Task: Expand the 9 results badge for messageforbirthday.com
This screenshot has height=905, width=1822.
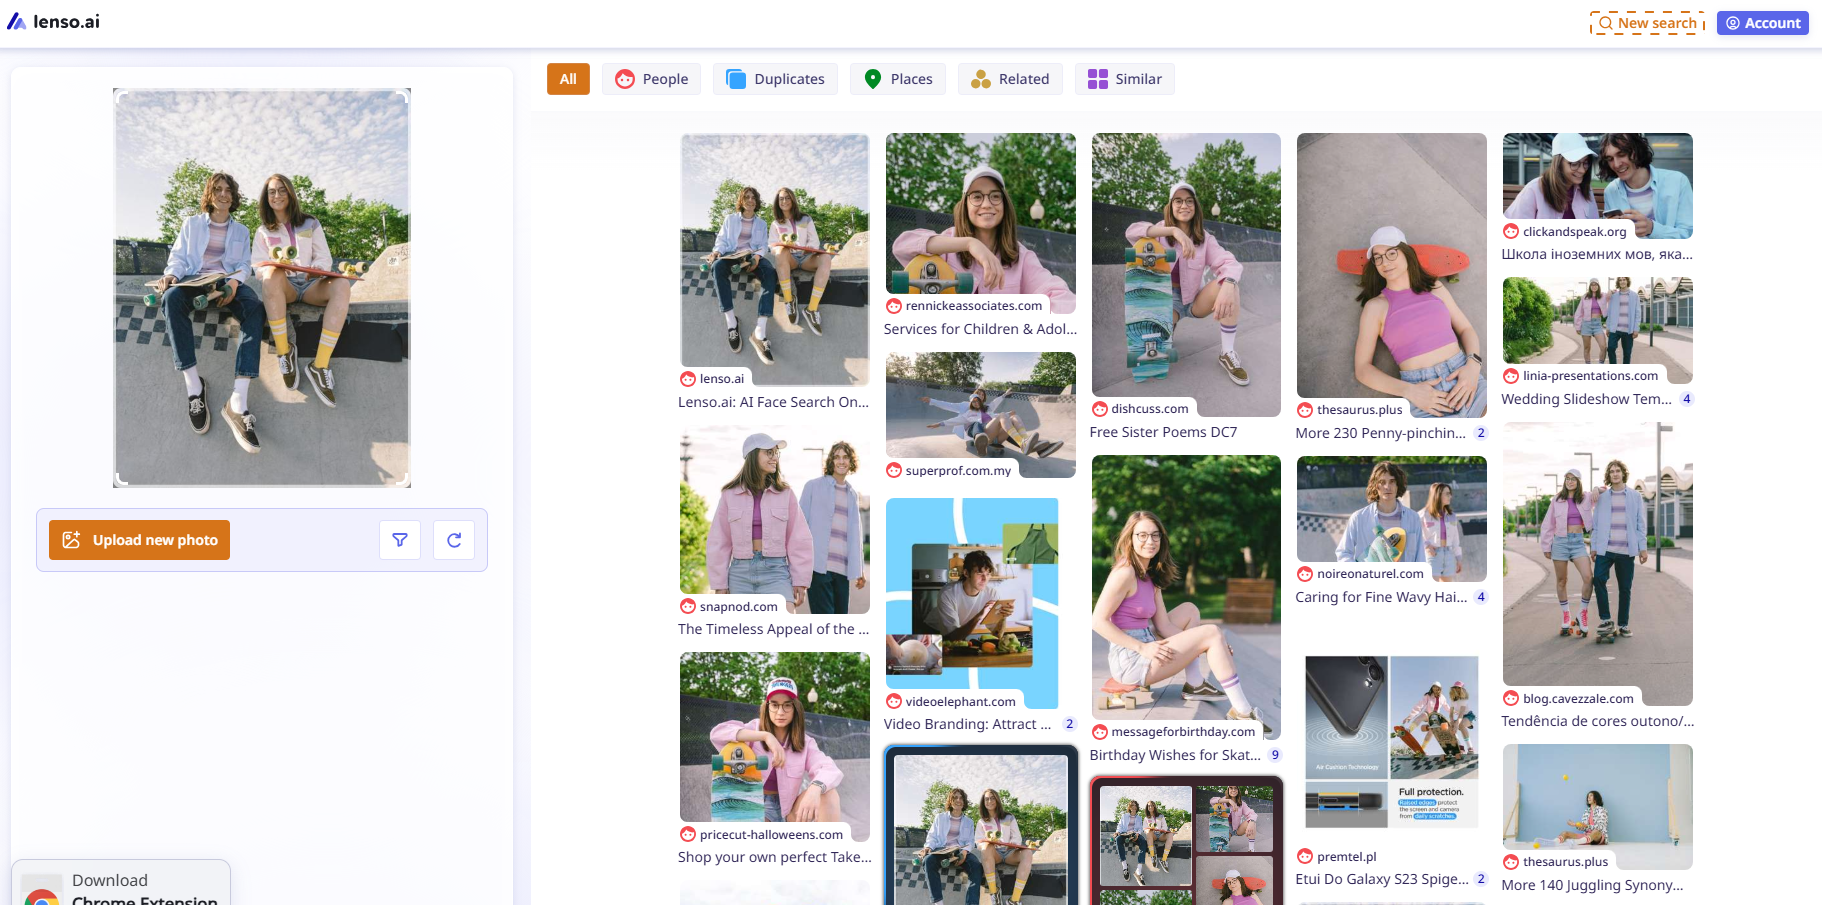Action: pos(1275,755)
